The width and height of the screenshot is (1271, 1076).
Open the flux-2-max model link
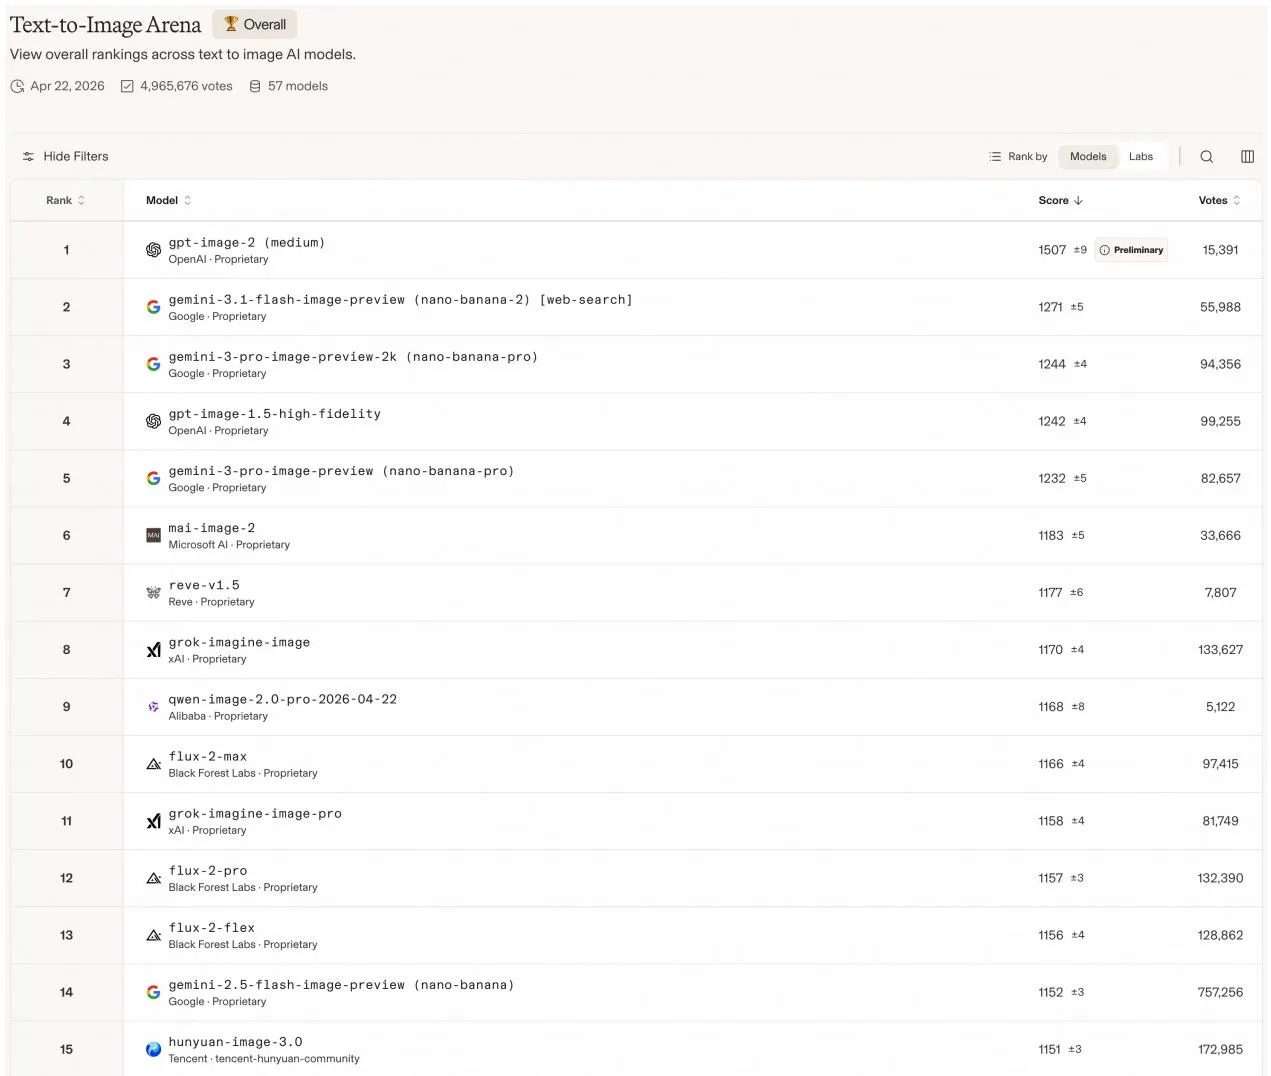tap(208, 756)
